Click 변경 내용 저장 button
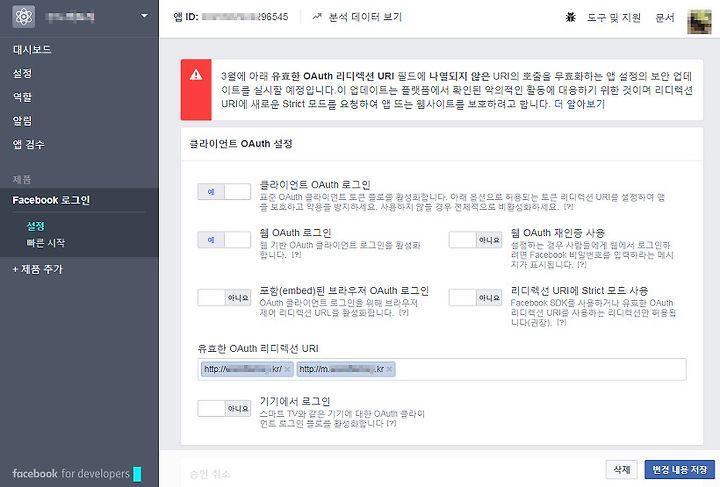This screenshot has height=487, width=720. 680,470
